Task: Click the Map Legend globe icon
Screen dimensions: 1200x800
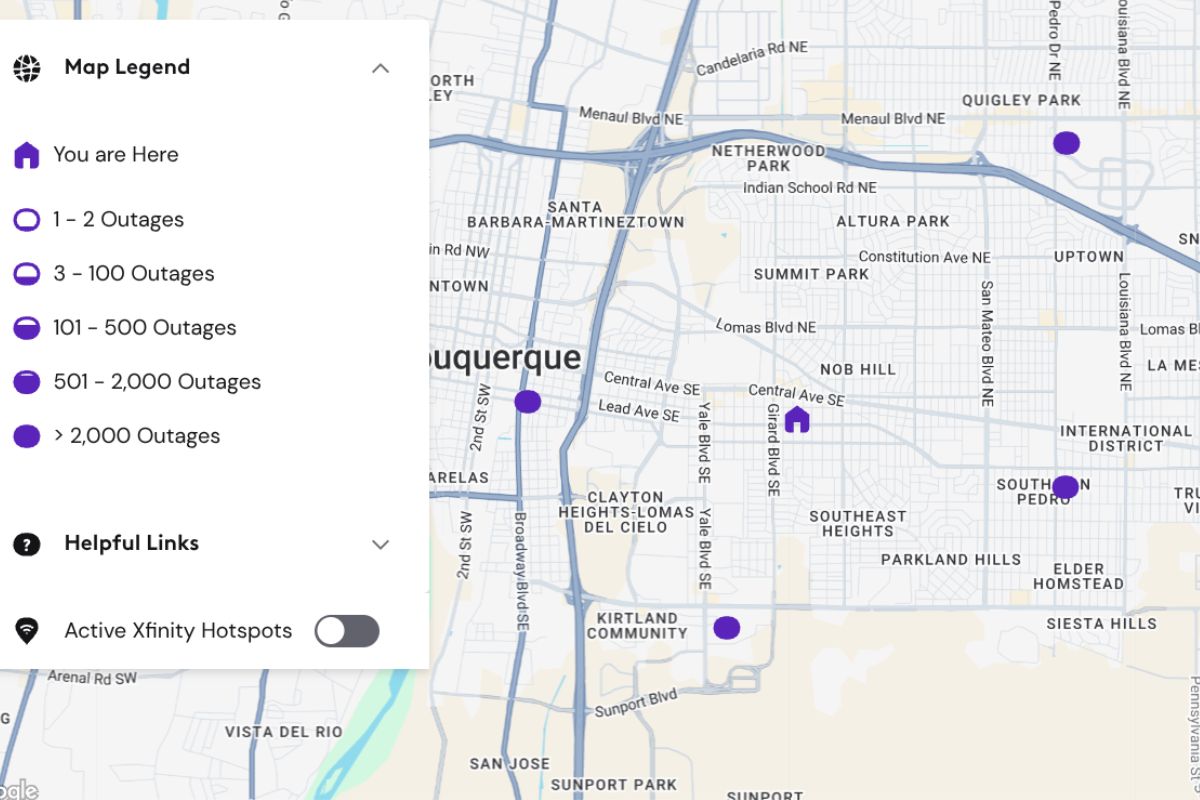Action: pyautogui.click(x=27, y=67)
